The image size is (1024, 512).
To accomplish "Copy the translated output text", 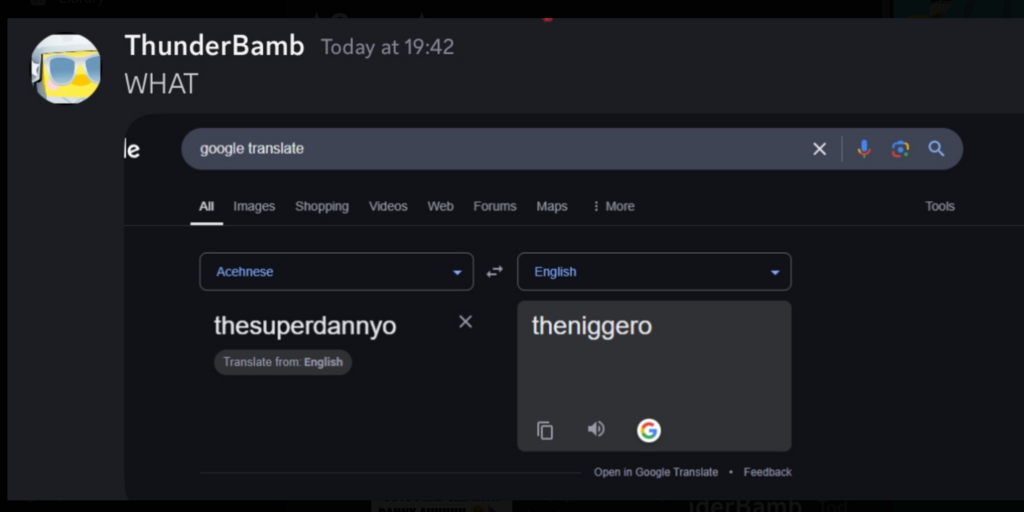I will (545, 430).
